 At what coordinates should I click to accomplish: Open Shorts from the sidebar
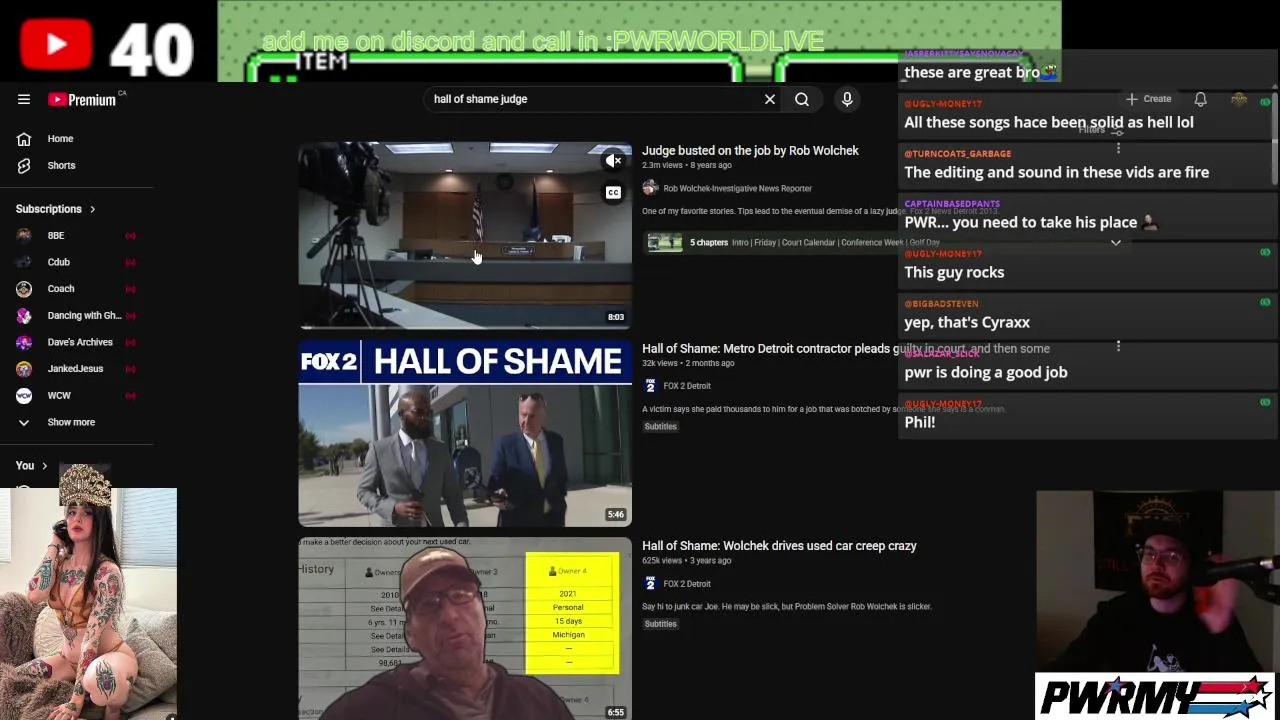pyautogui.click(x=61, y=166)
